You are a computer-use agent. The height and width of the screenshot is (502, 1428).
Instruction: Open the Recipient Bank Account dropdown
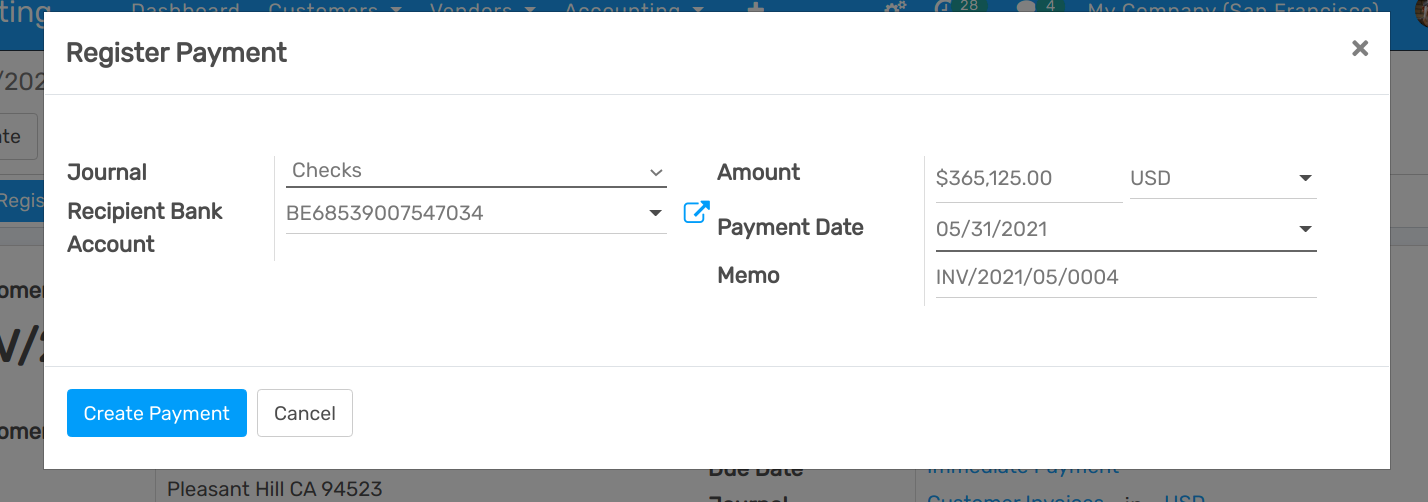point(476,213)
